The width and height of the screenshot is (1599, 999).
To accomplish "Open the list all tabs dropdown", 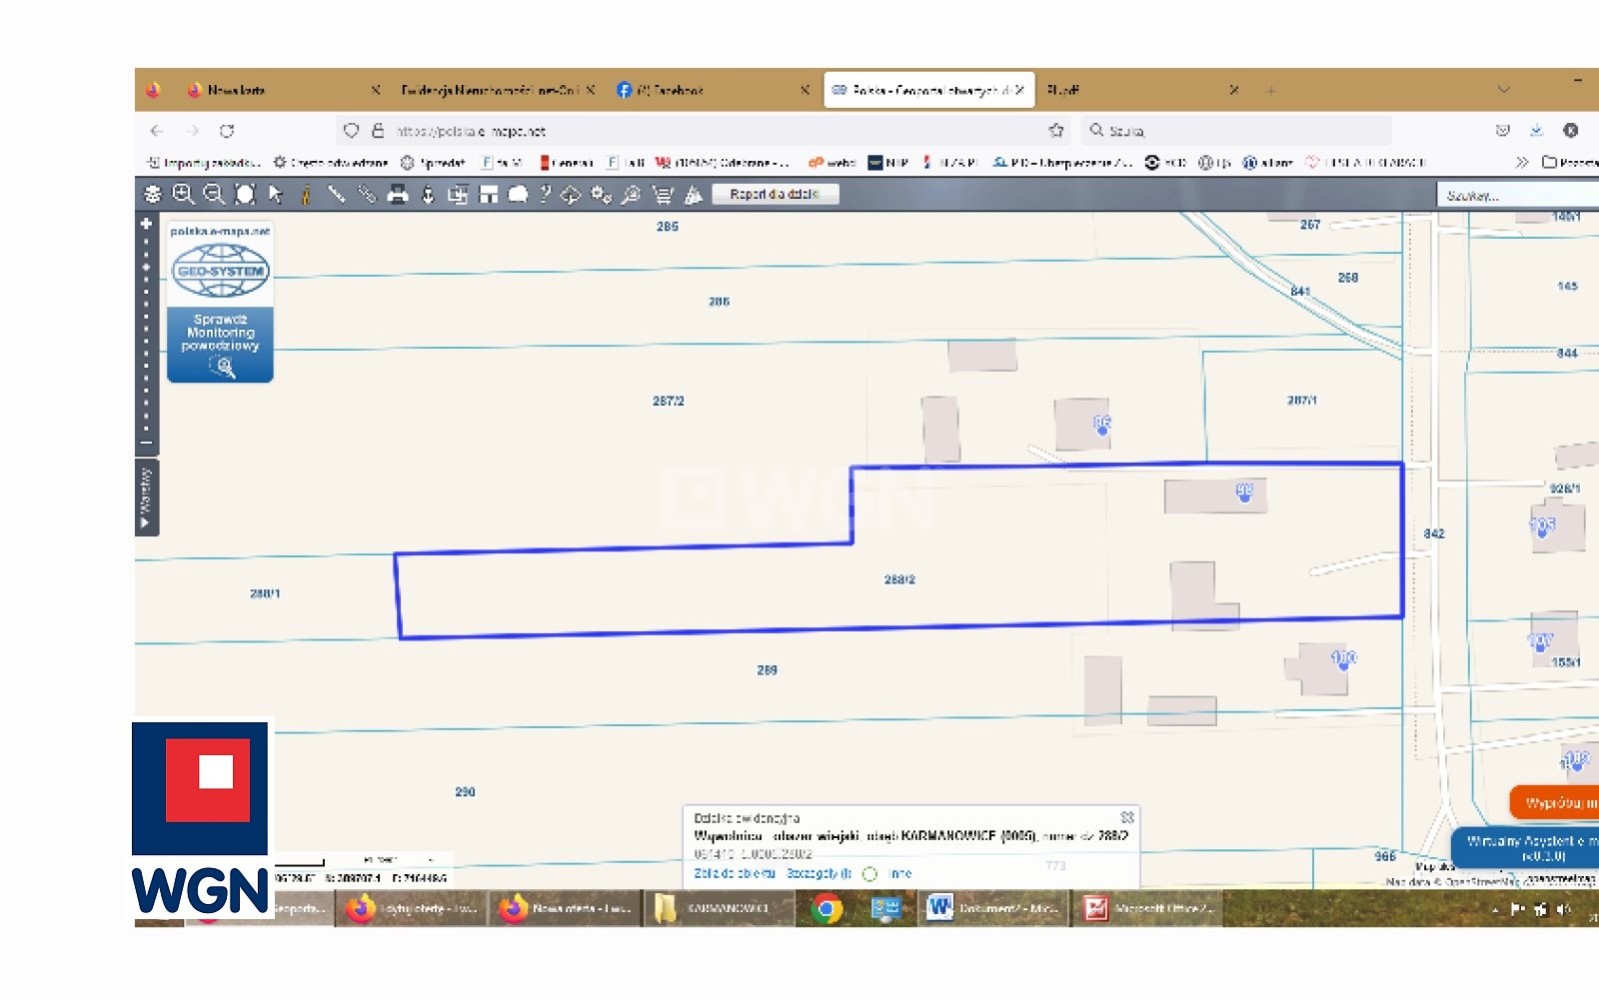I will 1503,90.
